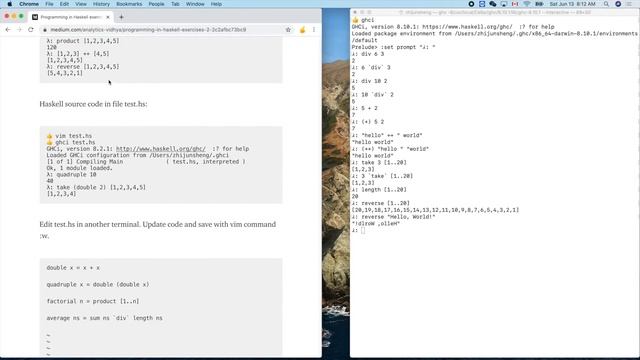
Task: Click 'Haskell source code in file test.hs:' text
Action: tap(93, 104)
